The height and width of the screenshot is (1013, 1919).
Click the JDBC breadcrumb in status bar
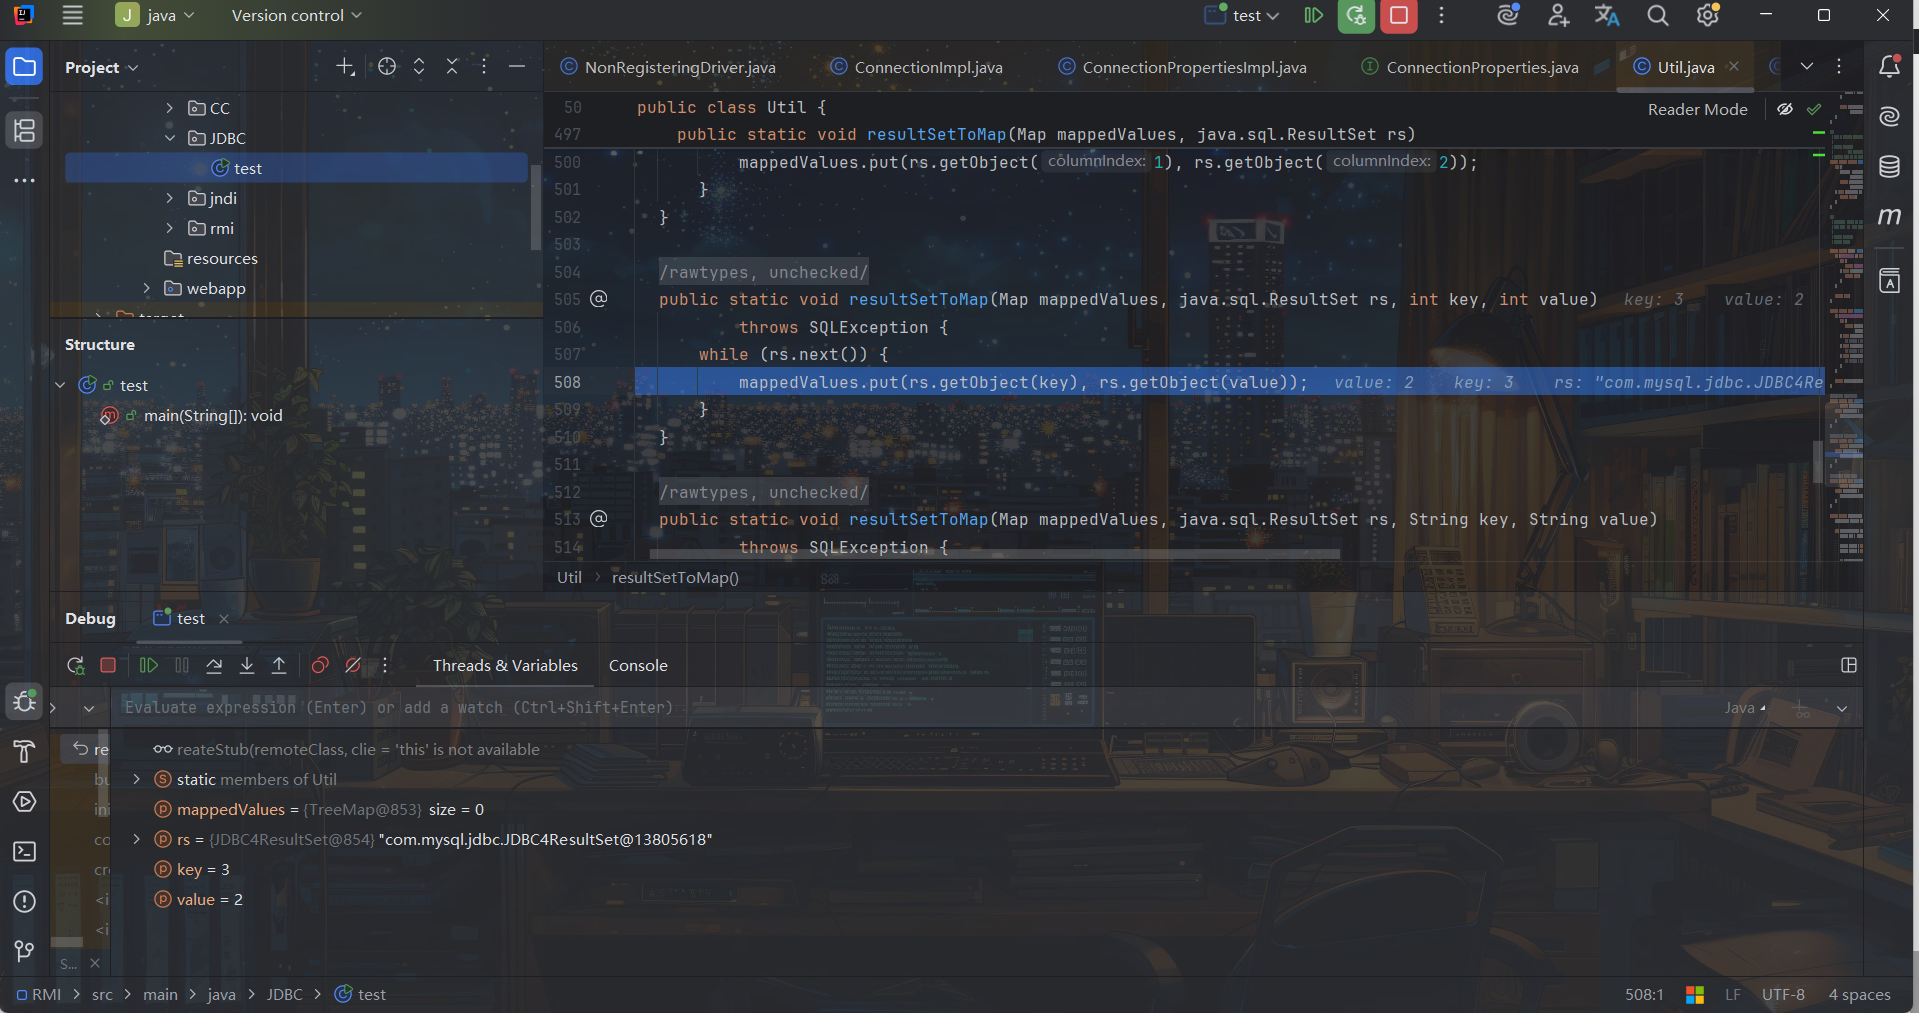pyautogui.click(x=284, y=994)
